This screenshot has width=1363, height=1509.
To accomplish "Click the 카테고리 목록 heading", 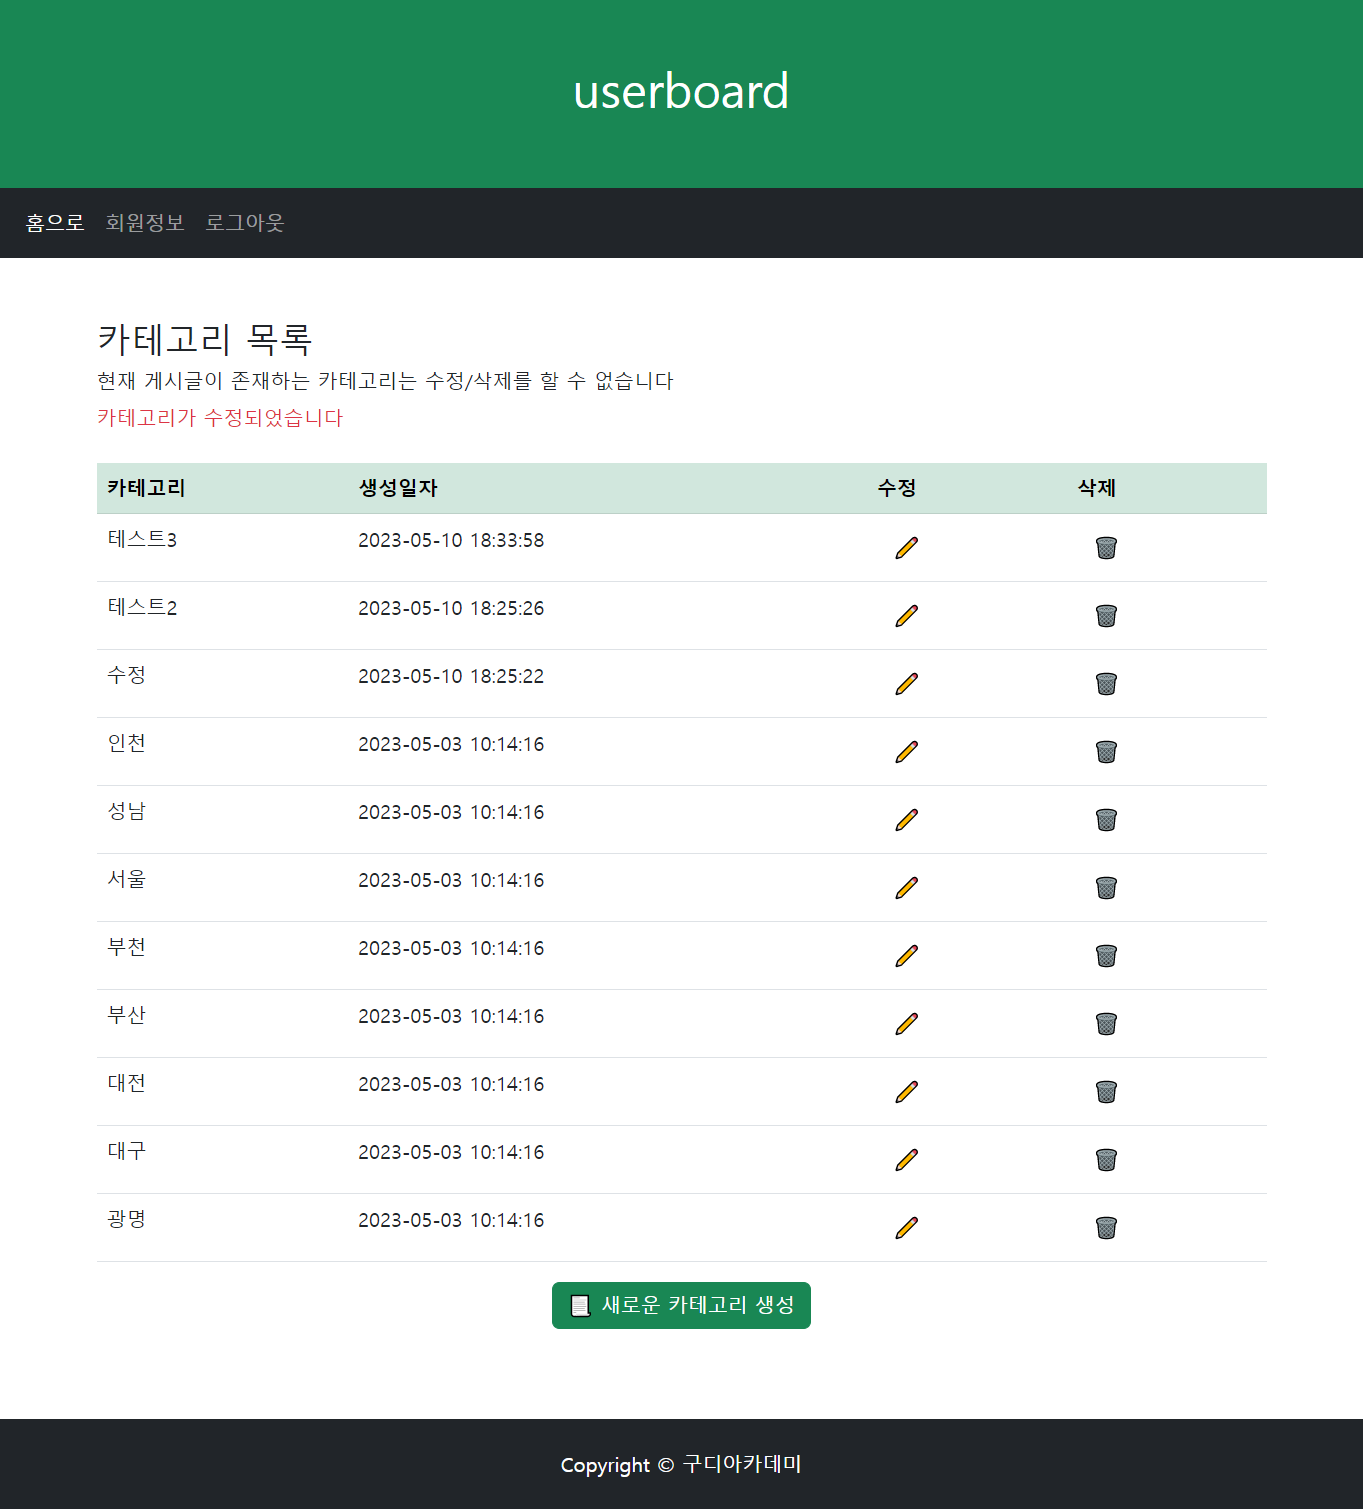I will point(205,339).
